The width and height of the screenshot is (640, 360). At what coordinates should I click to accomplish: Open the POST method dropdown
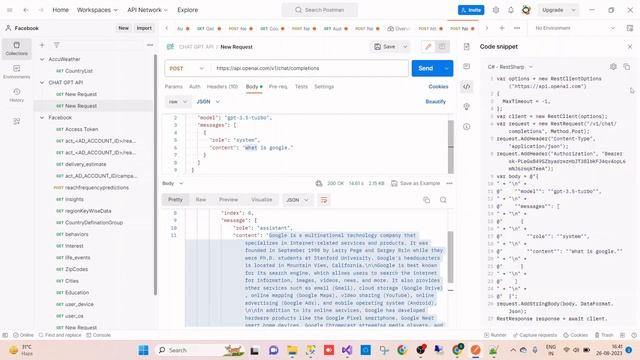[187, 68]
